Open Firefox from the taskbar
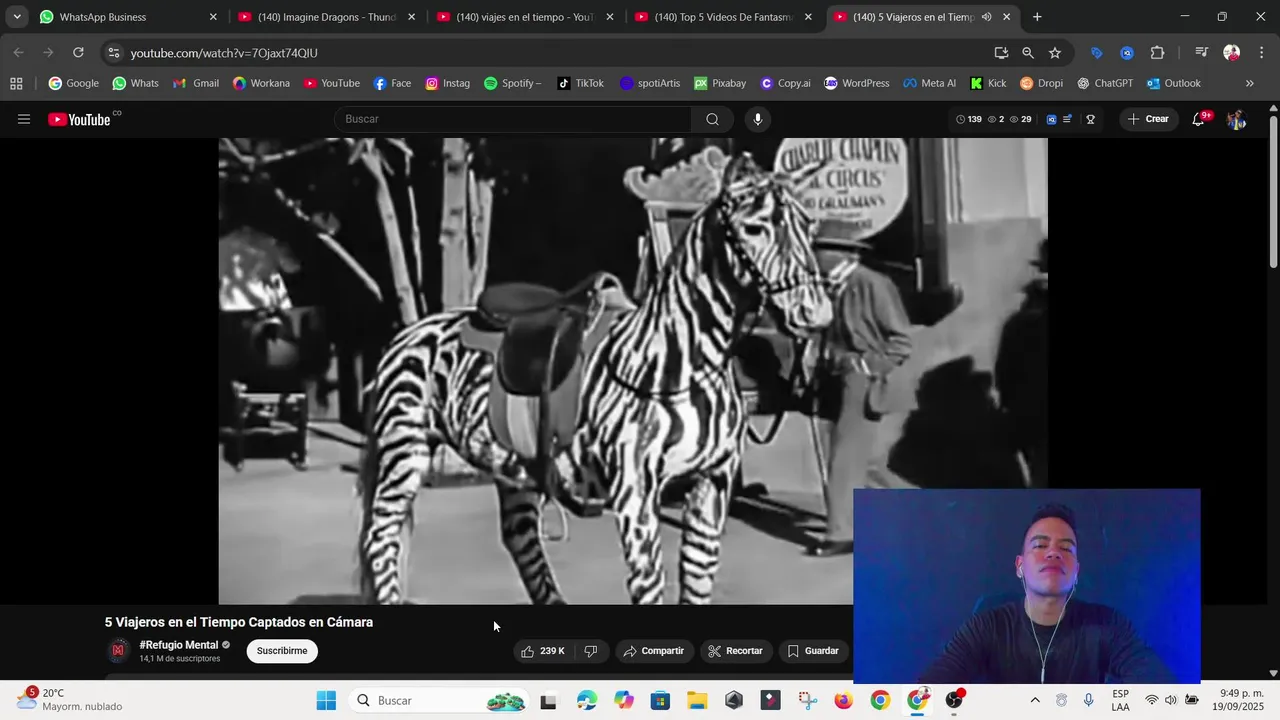Image resolution: width=1280 pixels, height=720 pixels. pos(843,700)
